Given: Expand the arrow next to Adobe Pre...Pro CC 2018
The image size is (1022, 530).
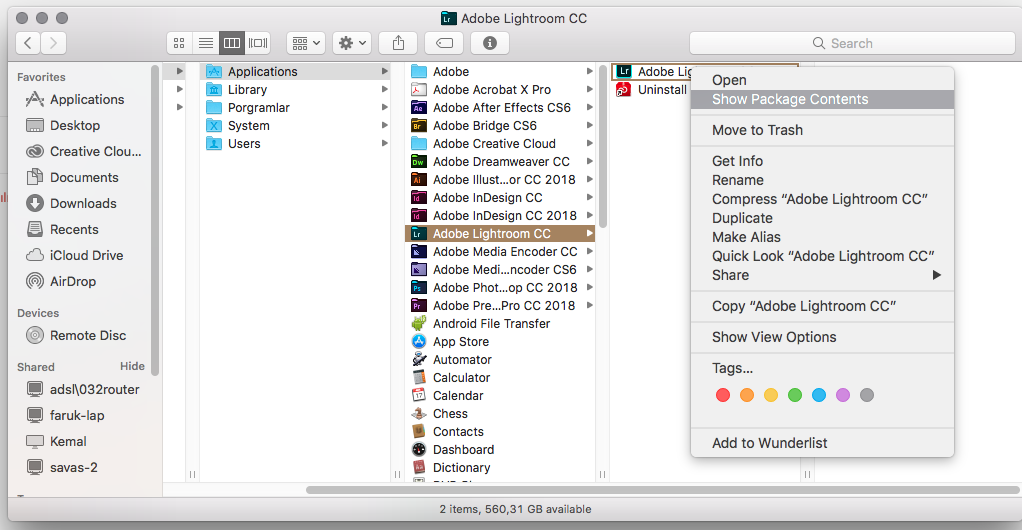Looking at the screenshot, I should coord(589,306).
